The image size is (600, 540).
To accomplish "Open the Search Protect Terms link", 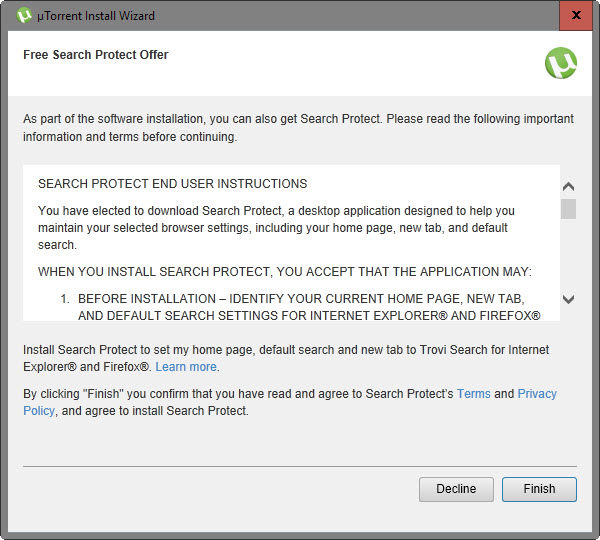I will pos(474,394).
